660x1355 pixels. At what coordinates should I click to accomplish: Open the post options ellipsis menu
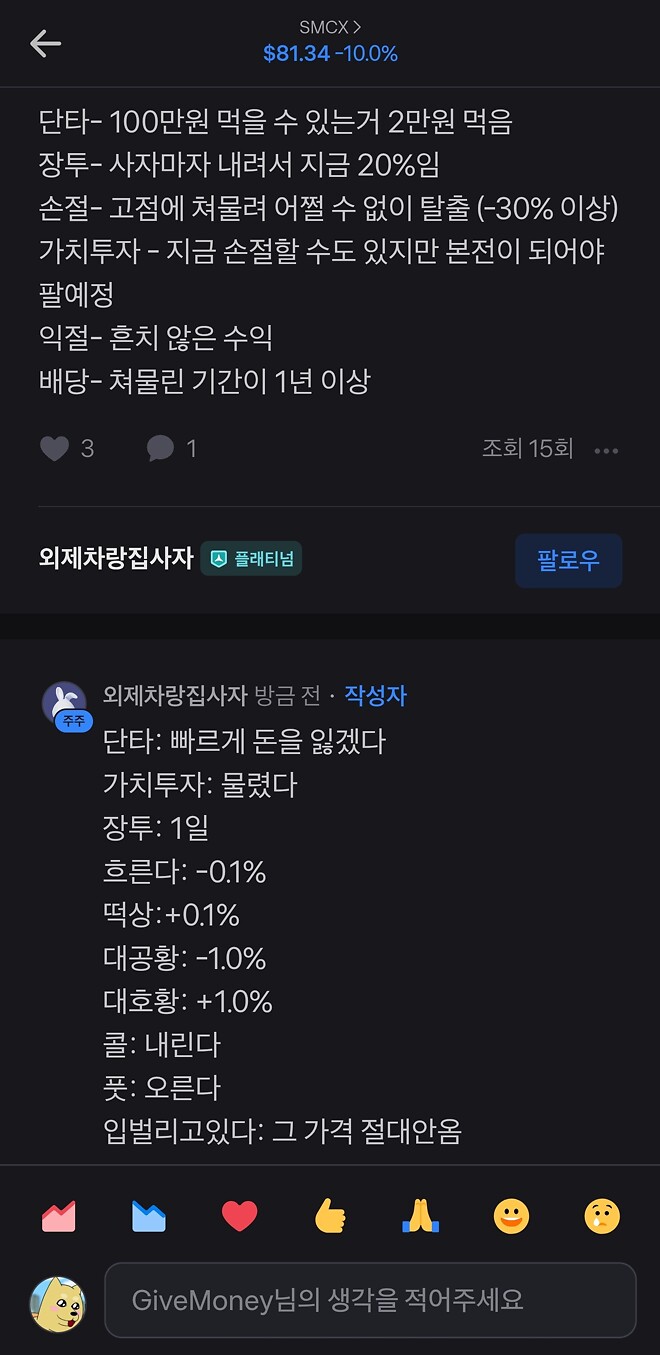[x=606, y=450]
